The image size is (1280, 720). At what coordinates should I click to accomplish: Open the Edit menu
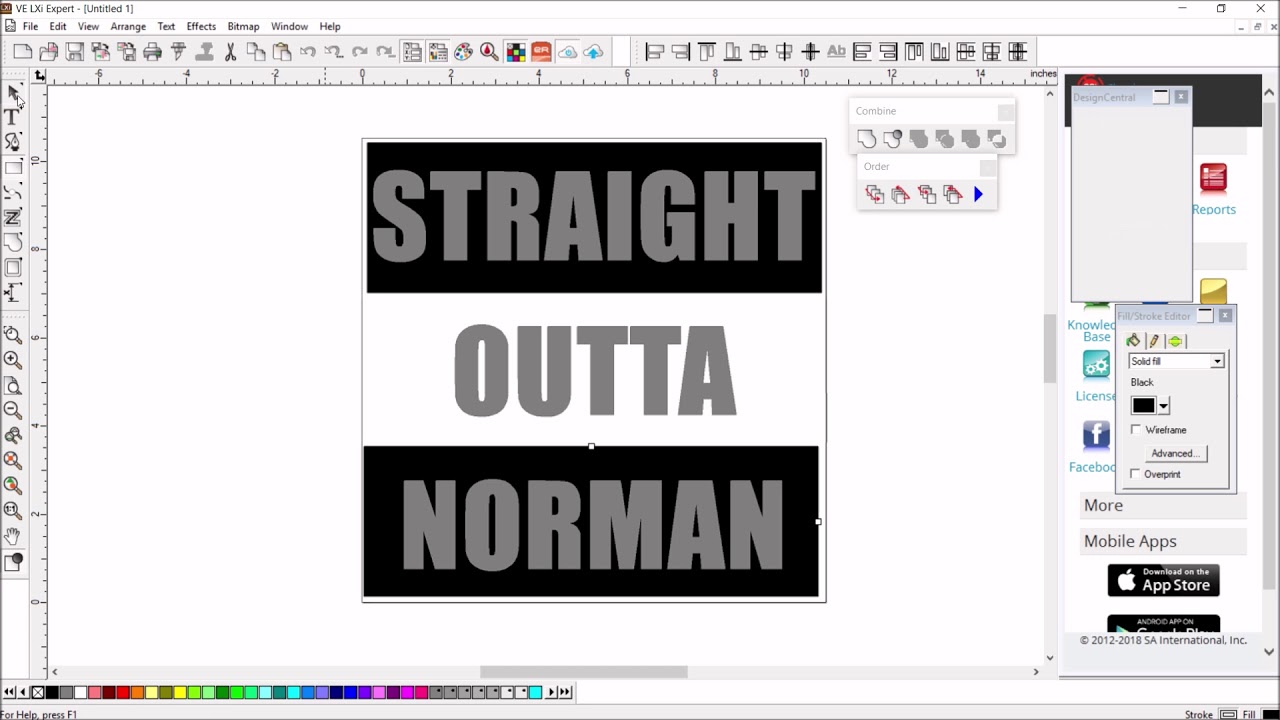[58, 26]
